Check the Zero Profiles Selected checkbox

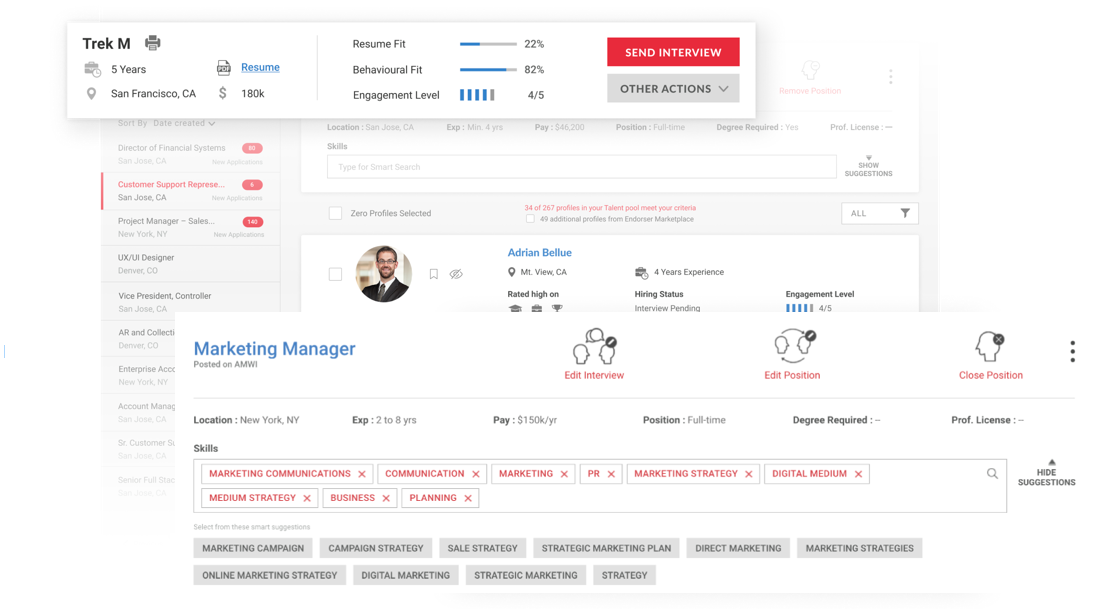point(335,213)
